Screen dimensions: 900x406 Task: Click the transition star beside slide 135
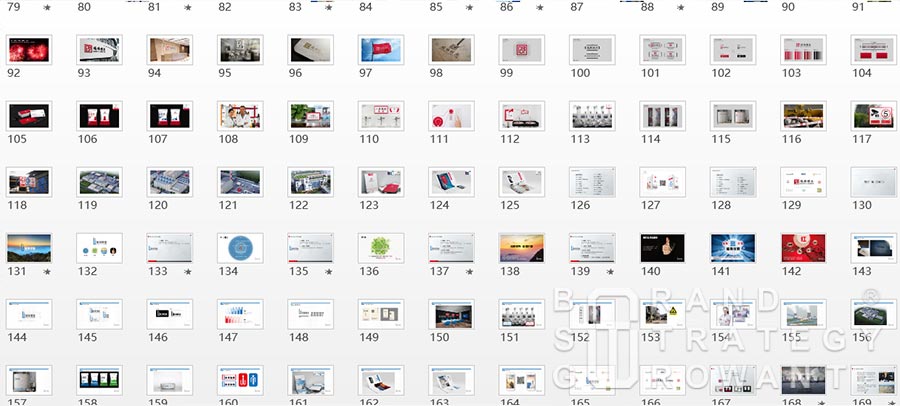(x=329, y=272)
